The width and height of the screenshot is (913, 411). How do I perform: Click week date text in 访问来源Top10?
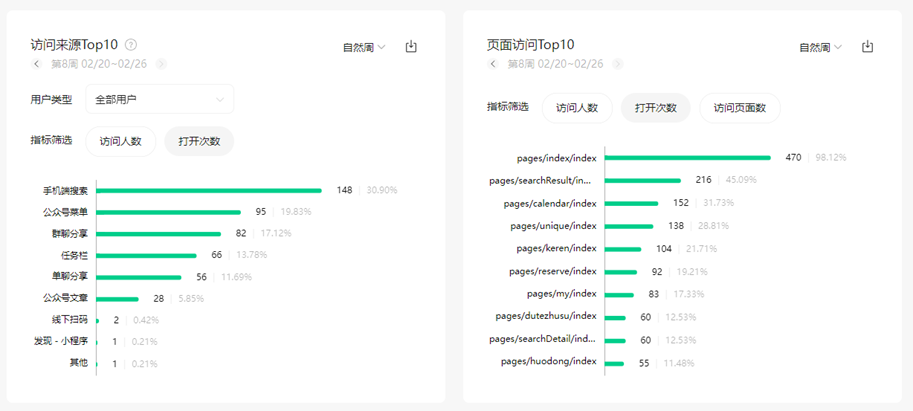point(99,64)
